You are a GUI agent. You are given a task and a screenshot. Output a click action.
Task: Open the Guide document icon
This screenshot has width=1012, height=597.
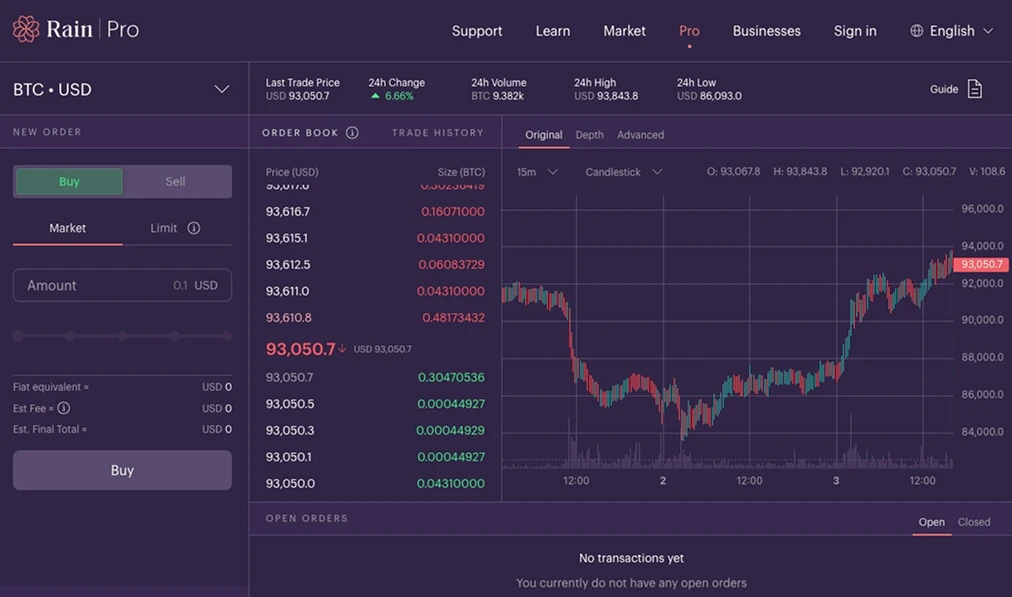pos(975,89)
